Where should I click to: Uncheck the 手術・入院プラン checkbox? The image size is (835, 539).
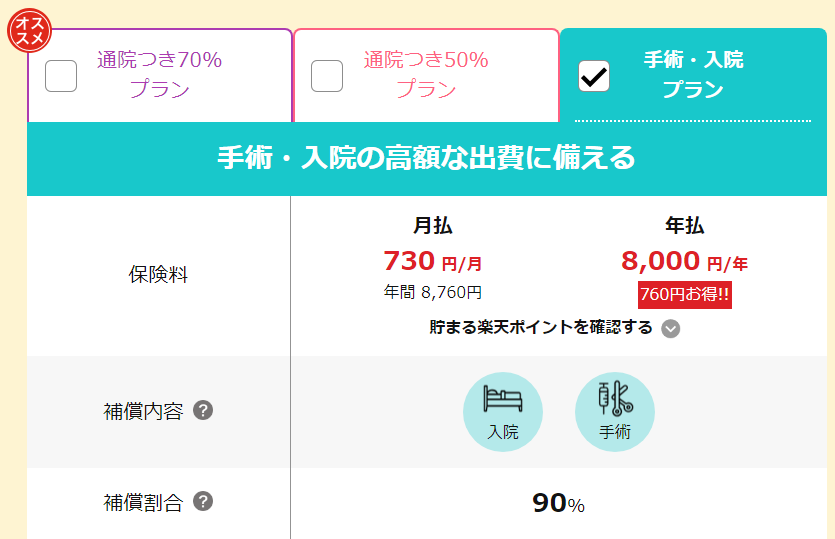pyautogui.click(x=594, y=76)
